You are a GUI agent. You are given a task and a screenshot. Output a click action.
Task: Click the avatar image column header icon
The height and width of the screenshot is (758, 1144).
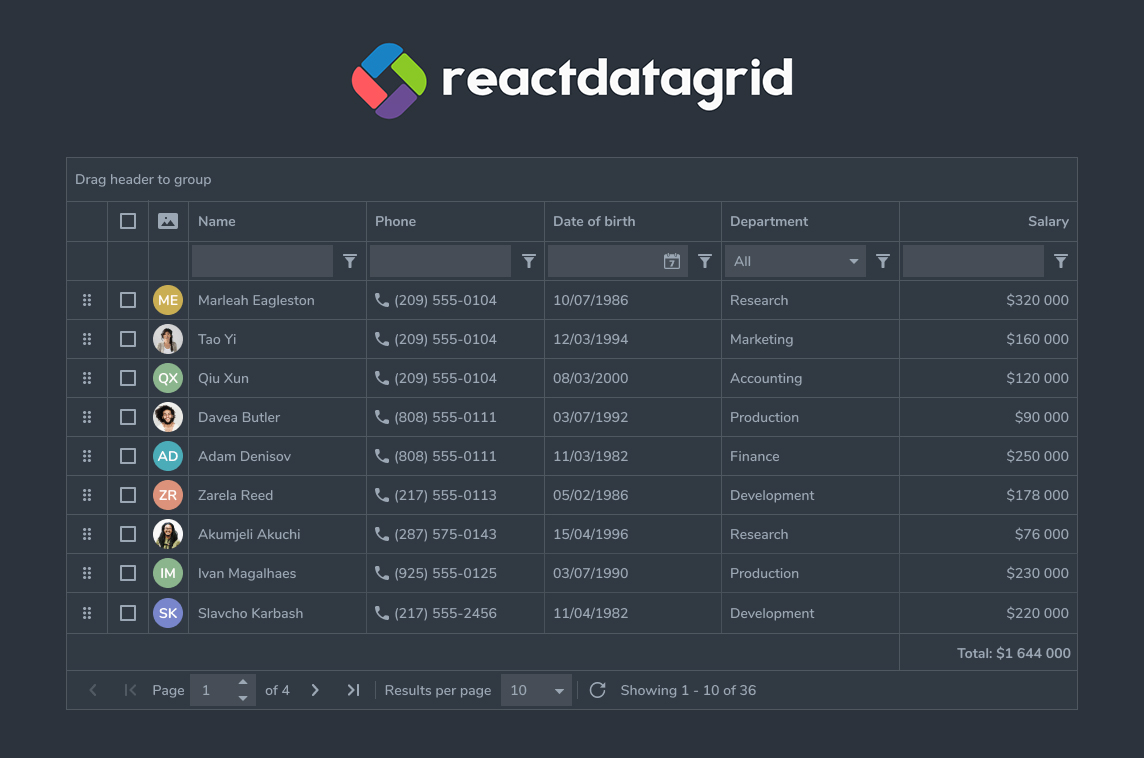(x=167, y=221)
